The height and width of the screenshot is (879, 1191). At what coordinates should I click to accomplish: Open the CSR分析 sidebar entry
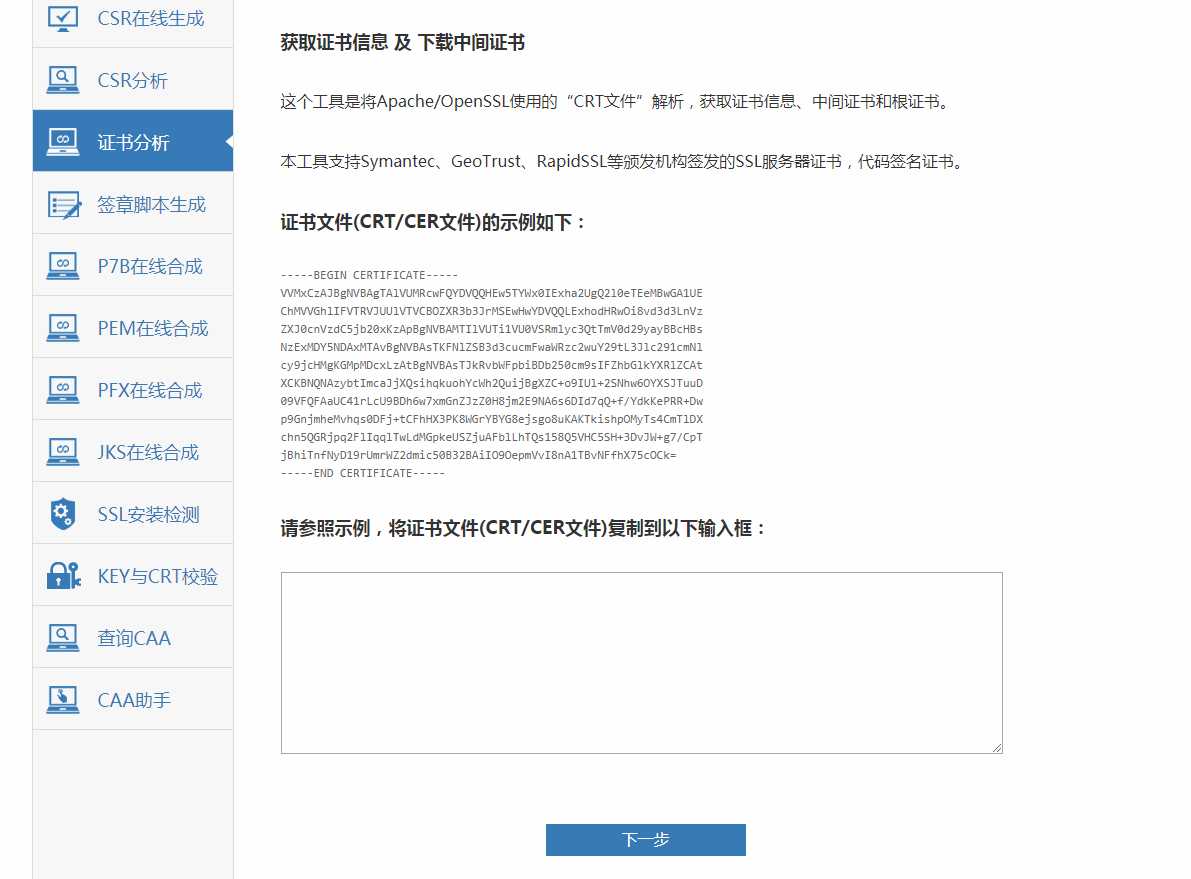(133, 79)
